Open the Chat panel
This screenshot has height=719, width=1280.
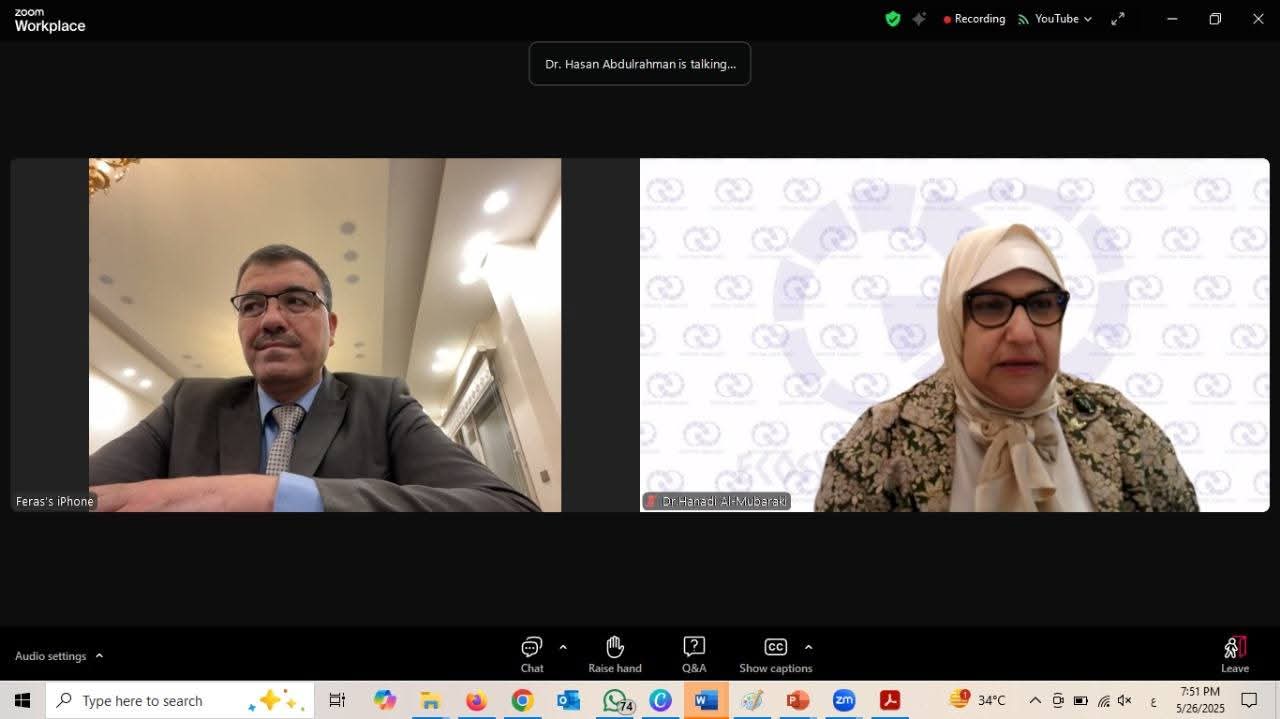click(x=531, y=655)
